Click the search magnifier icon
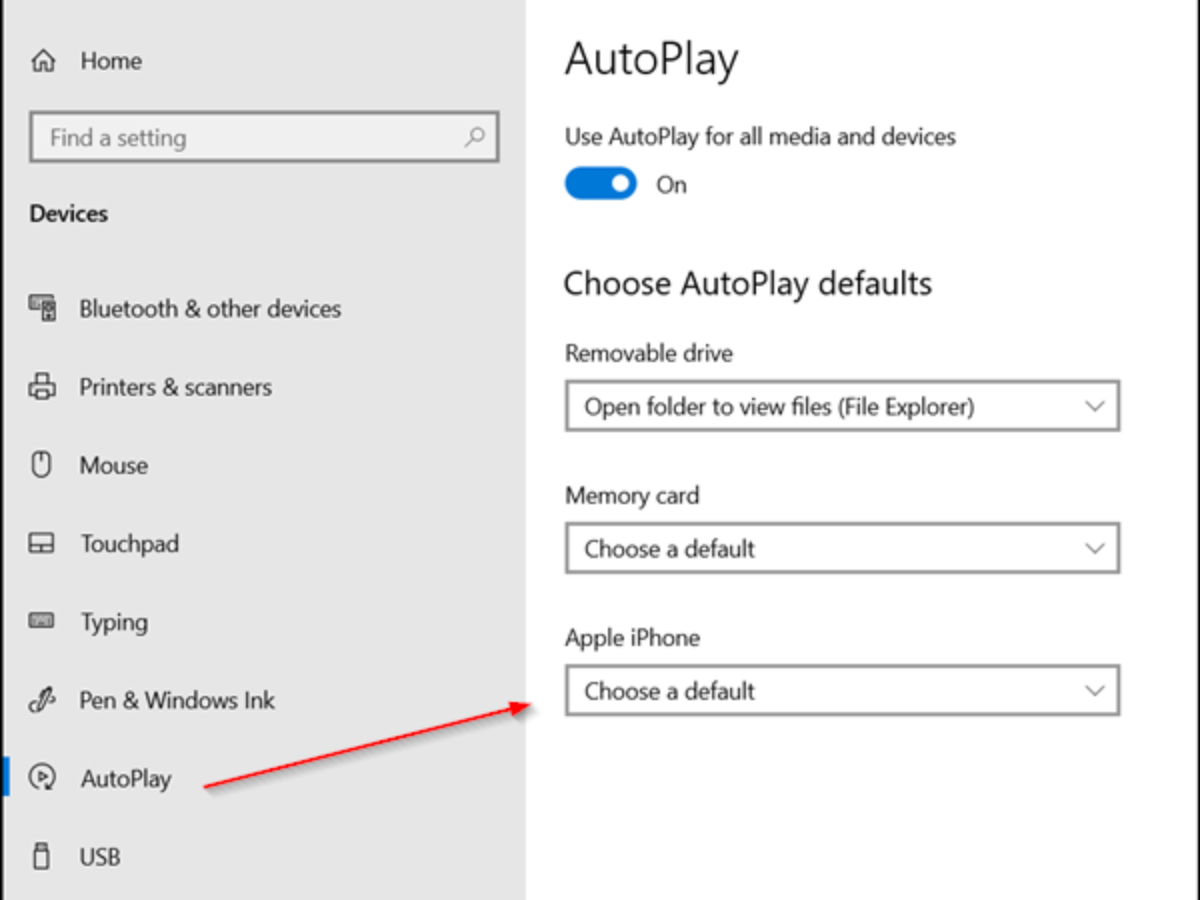This screenshot has width=1200, height=900. (x=475, y=137)
